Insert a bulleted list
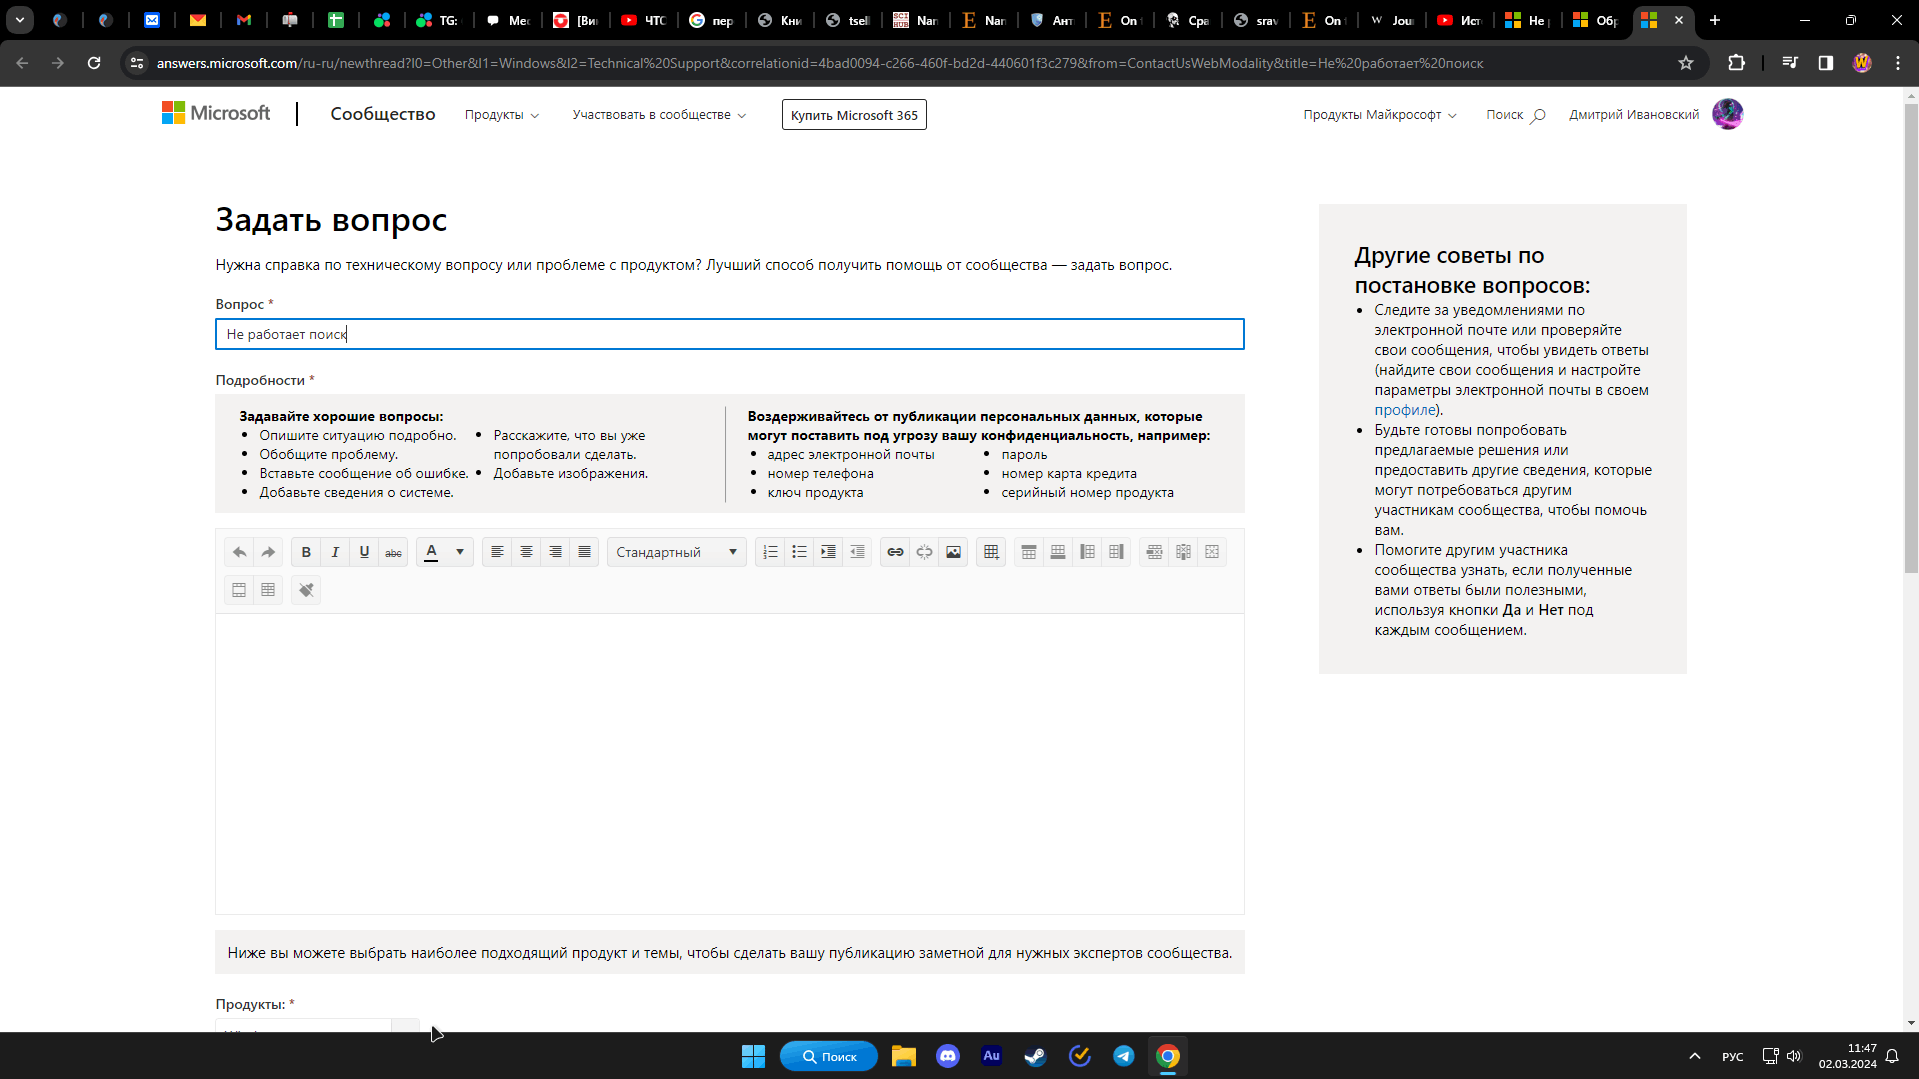 click(799, 552)
